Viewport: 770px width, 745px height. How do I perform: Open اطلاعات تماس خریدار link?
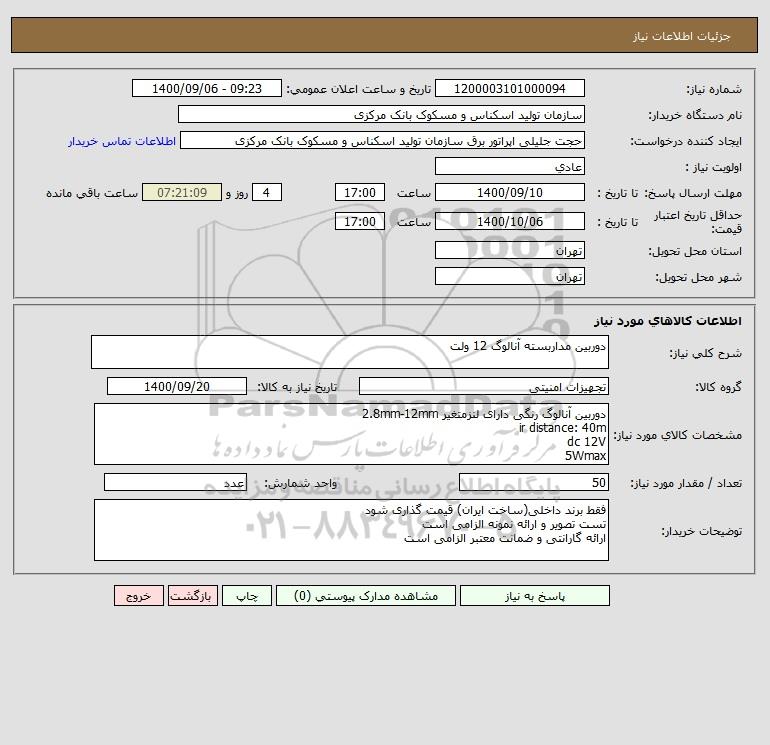pyautogui.click(x=122, y=141)
